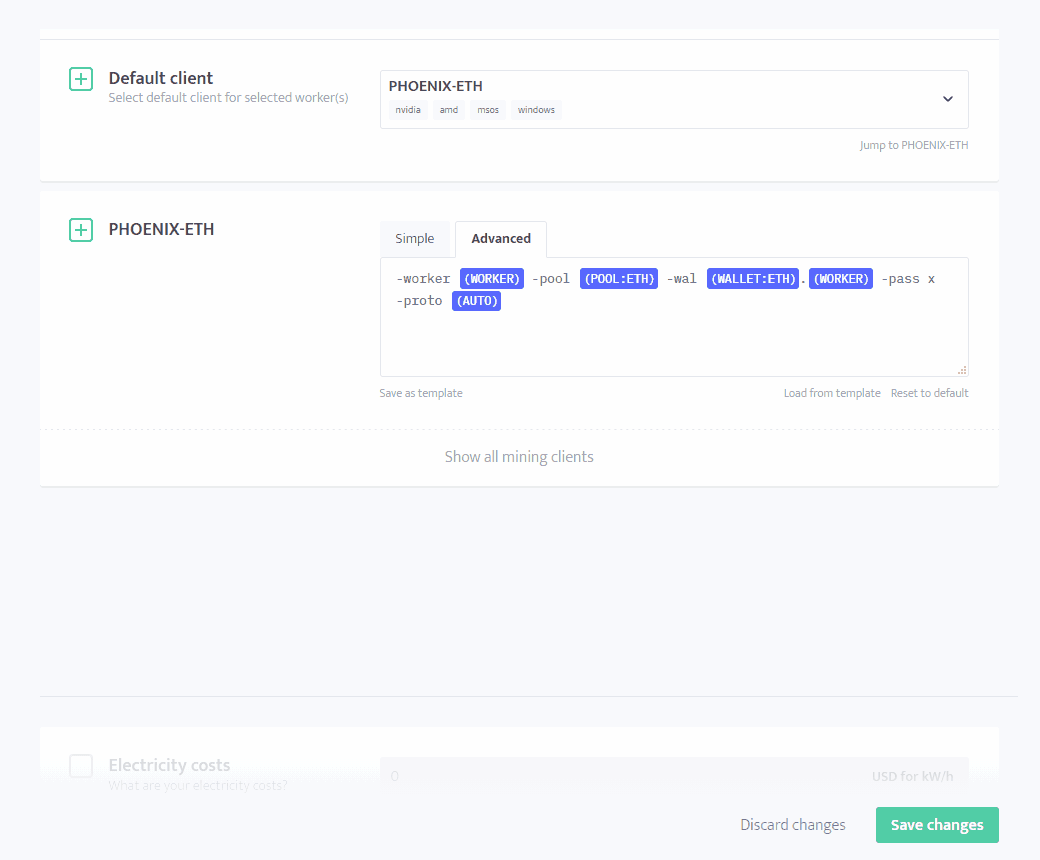1040x860 pixels.
Task: Click Reset to default link
Action: pyautogui.click(x=929, y=393)
